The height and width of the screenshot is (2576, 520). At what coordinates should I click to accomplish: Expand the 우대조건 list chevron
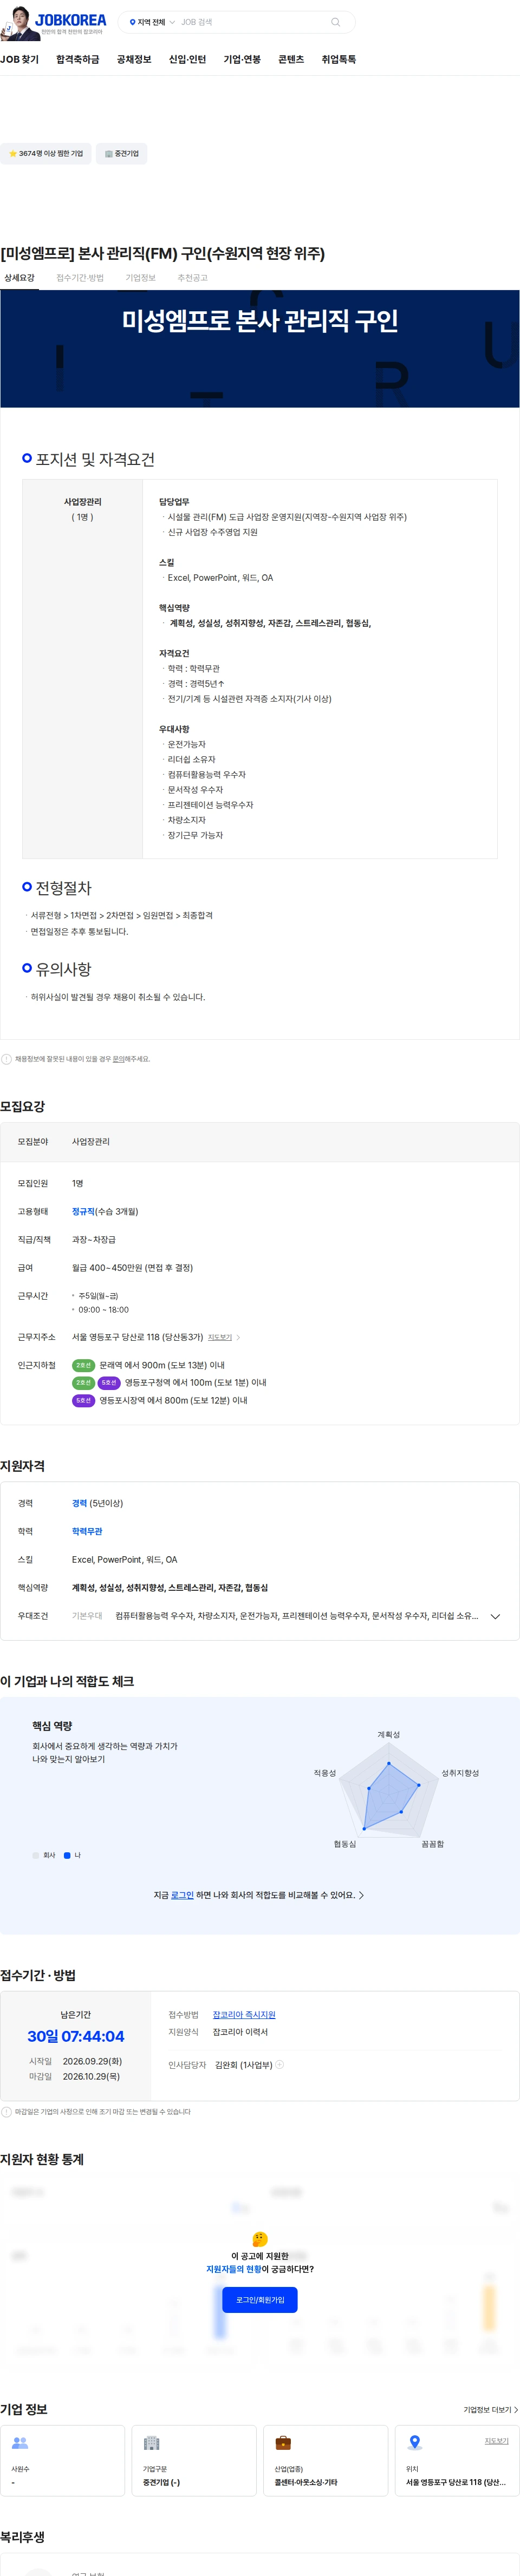coord(495,1616)
